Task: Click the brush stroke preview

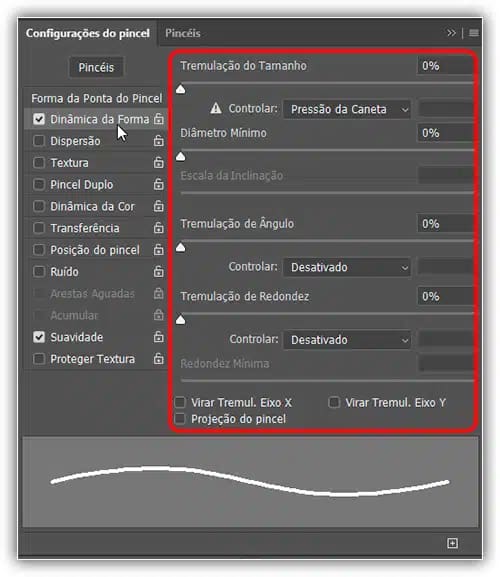Action: pos(250,482)
